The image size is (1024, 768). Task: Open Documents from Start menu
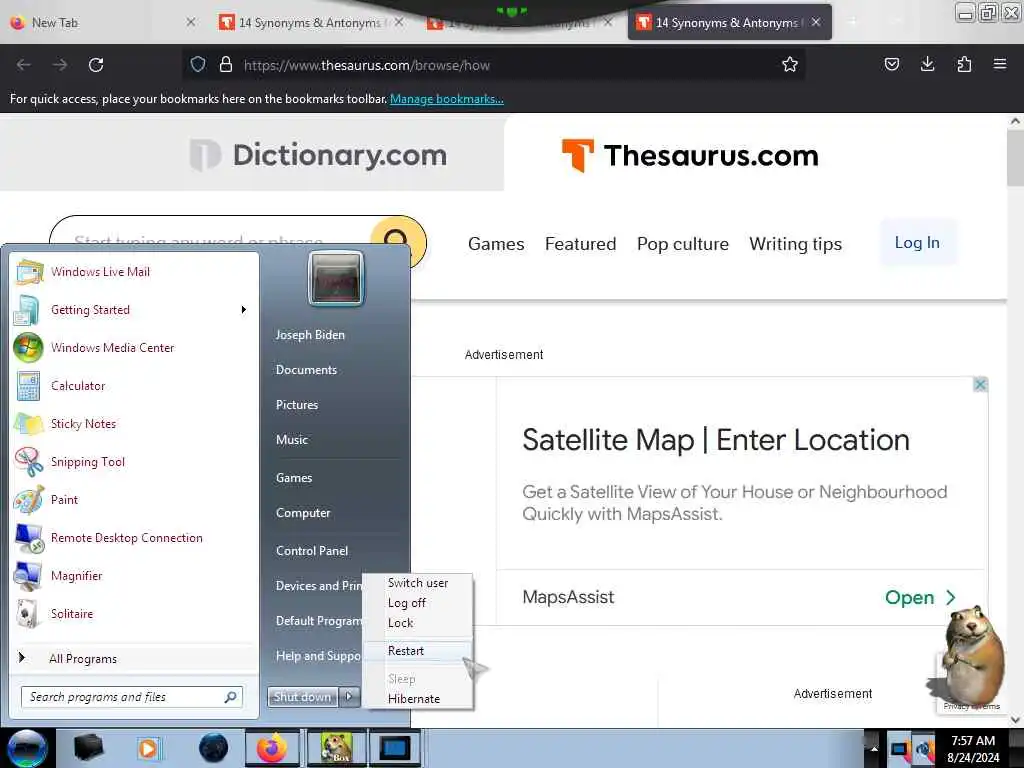pyautogui.click(x=306, y=370)
